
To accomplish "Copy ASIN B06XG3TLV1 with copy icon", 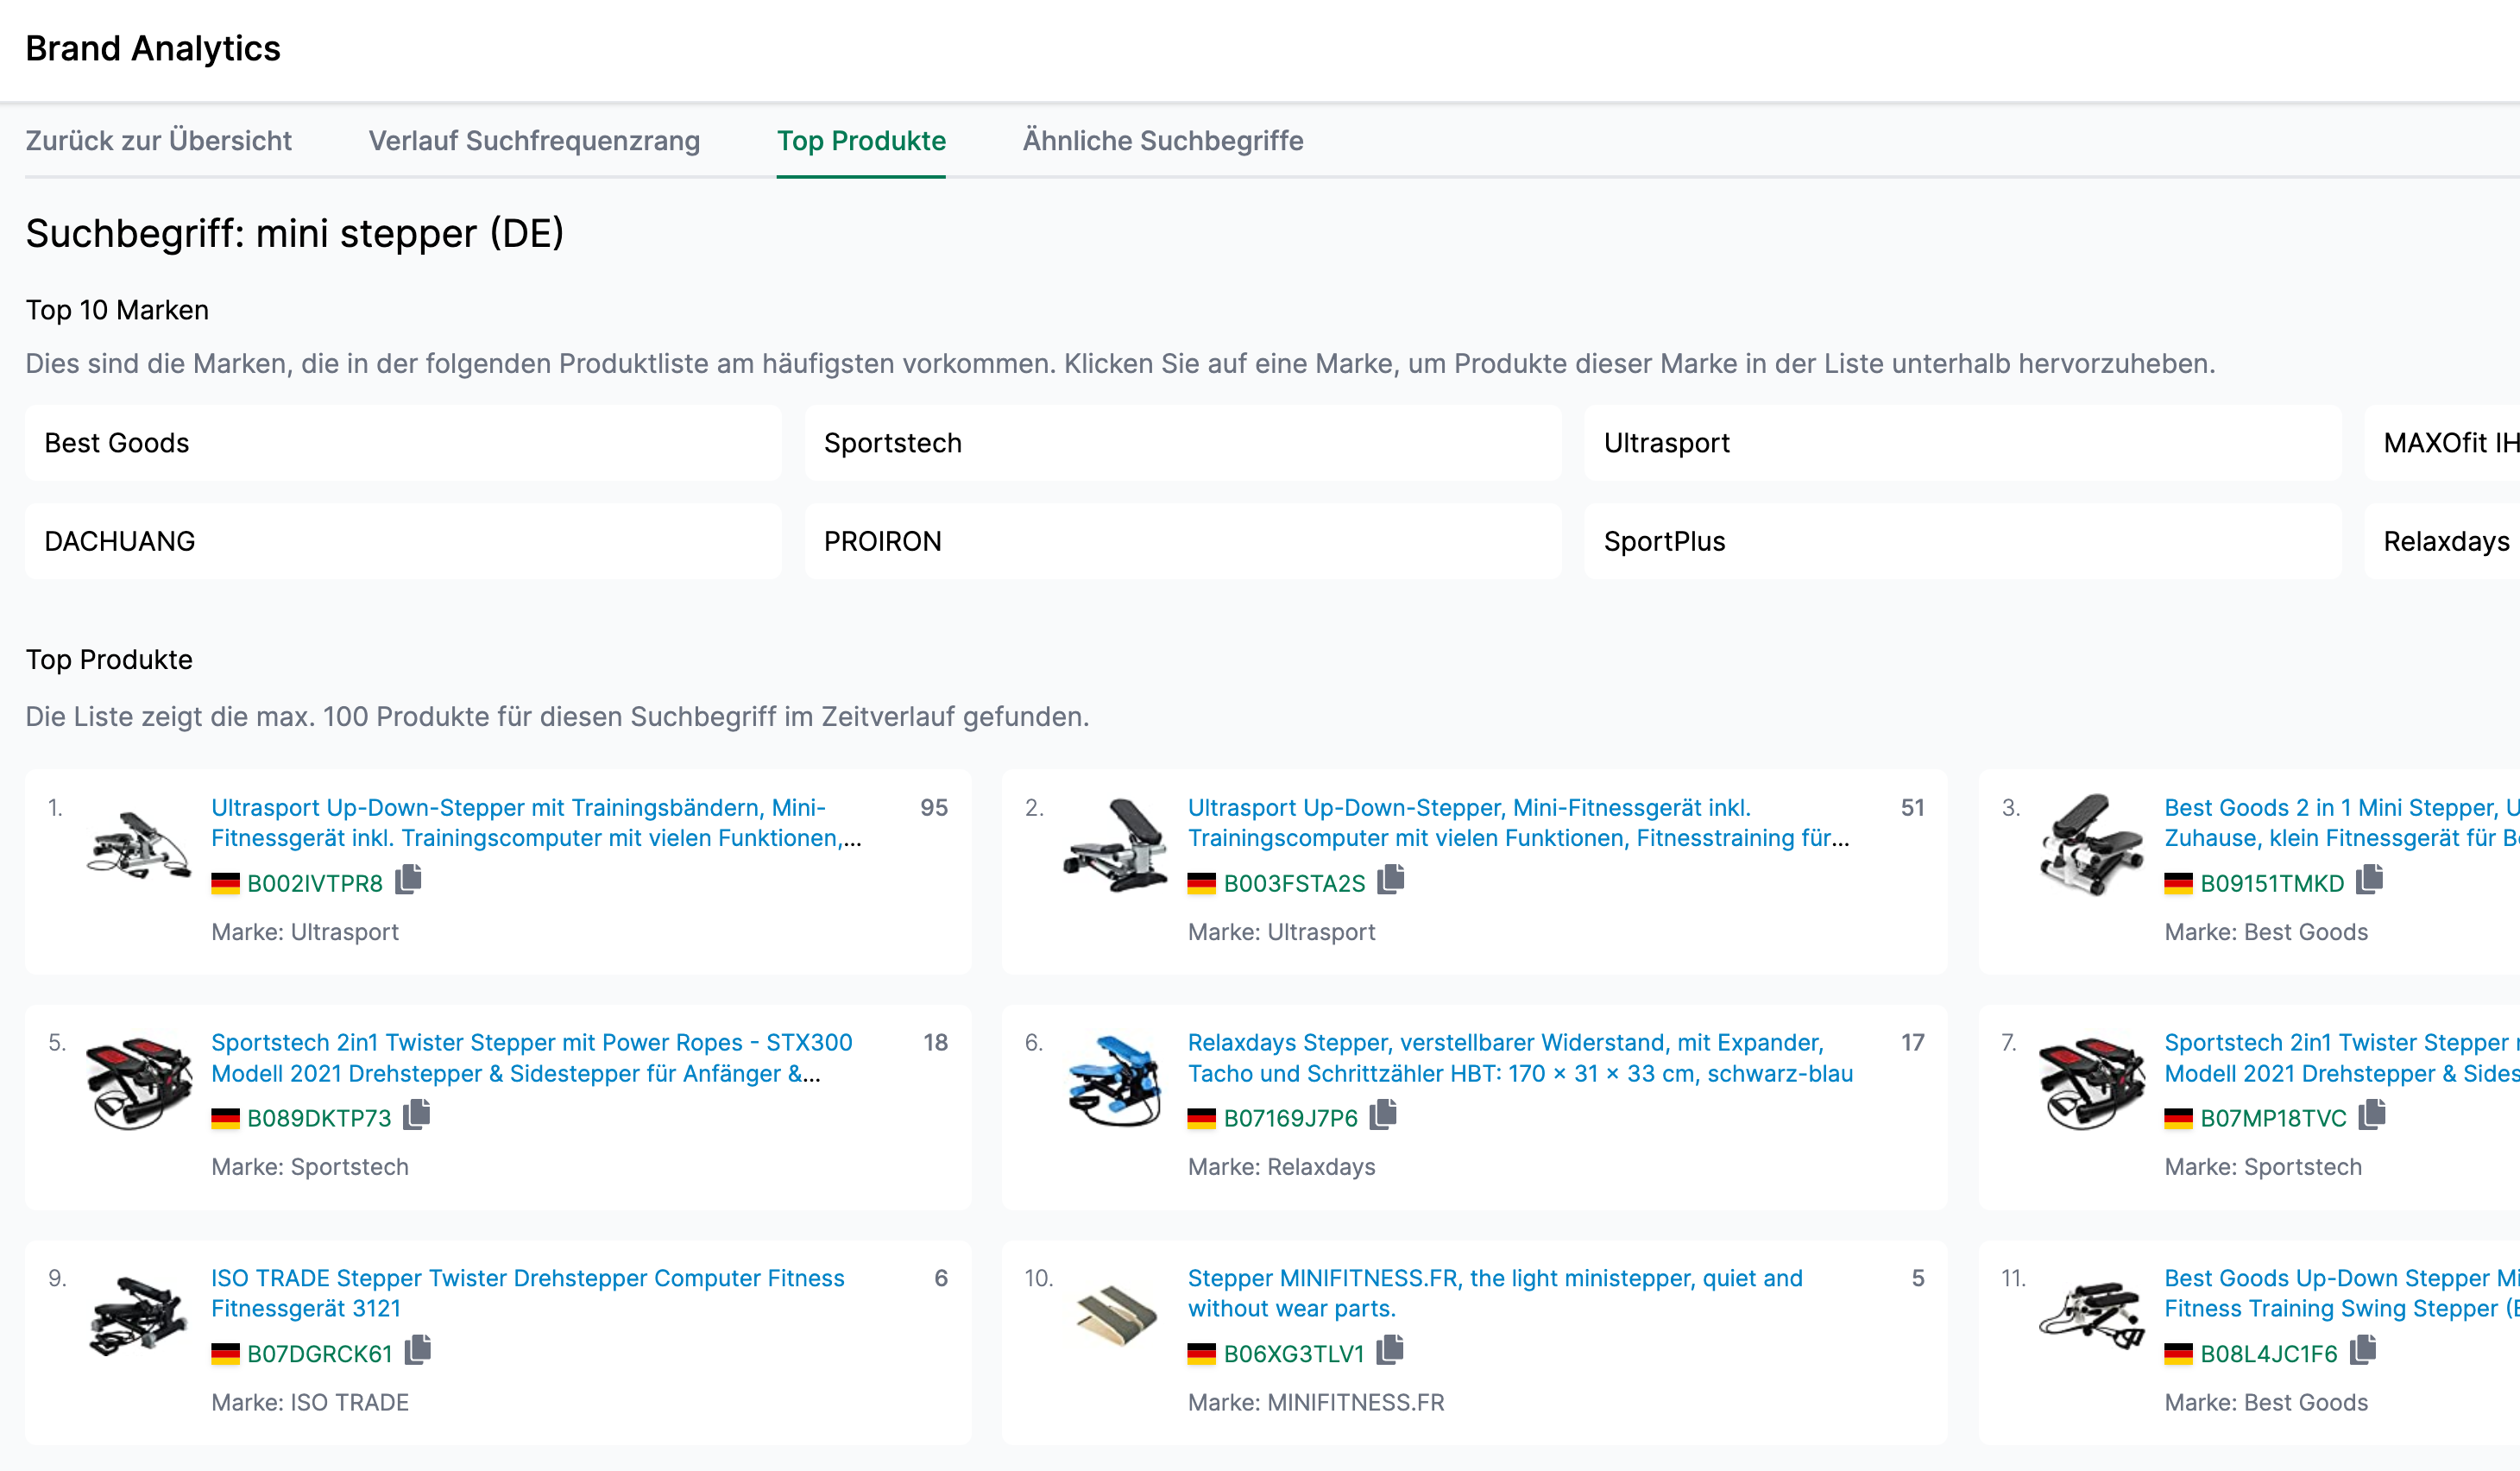I will click(x=1391, y=1351).
